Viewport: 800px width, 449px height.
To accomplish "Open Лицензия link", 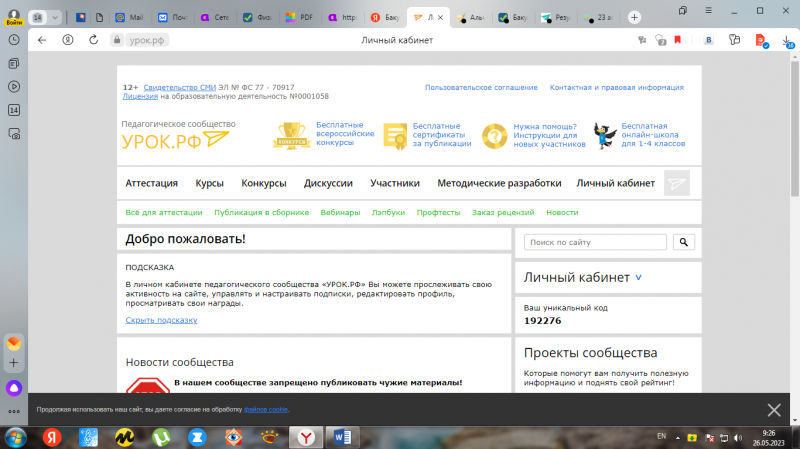I will [140, 96].
